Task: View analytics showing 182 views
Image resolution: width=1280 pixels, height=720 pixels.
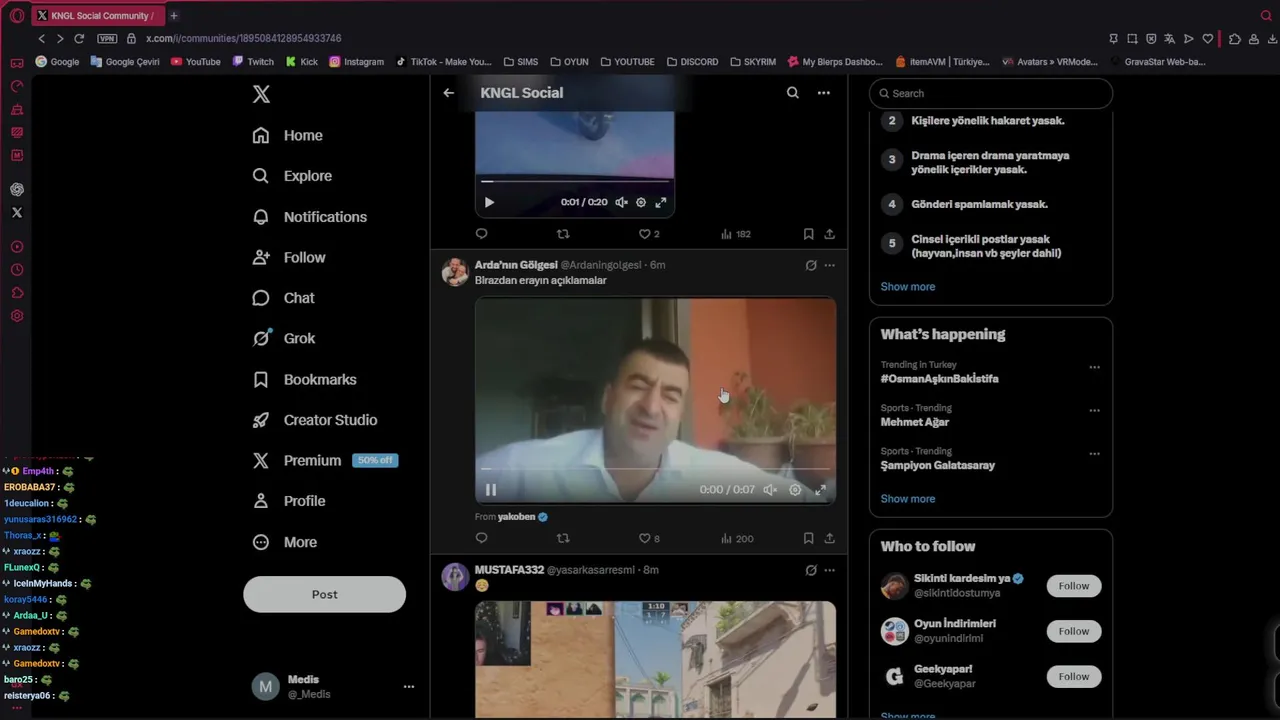Action: click(735, 234)
